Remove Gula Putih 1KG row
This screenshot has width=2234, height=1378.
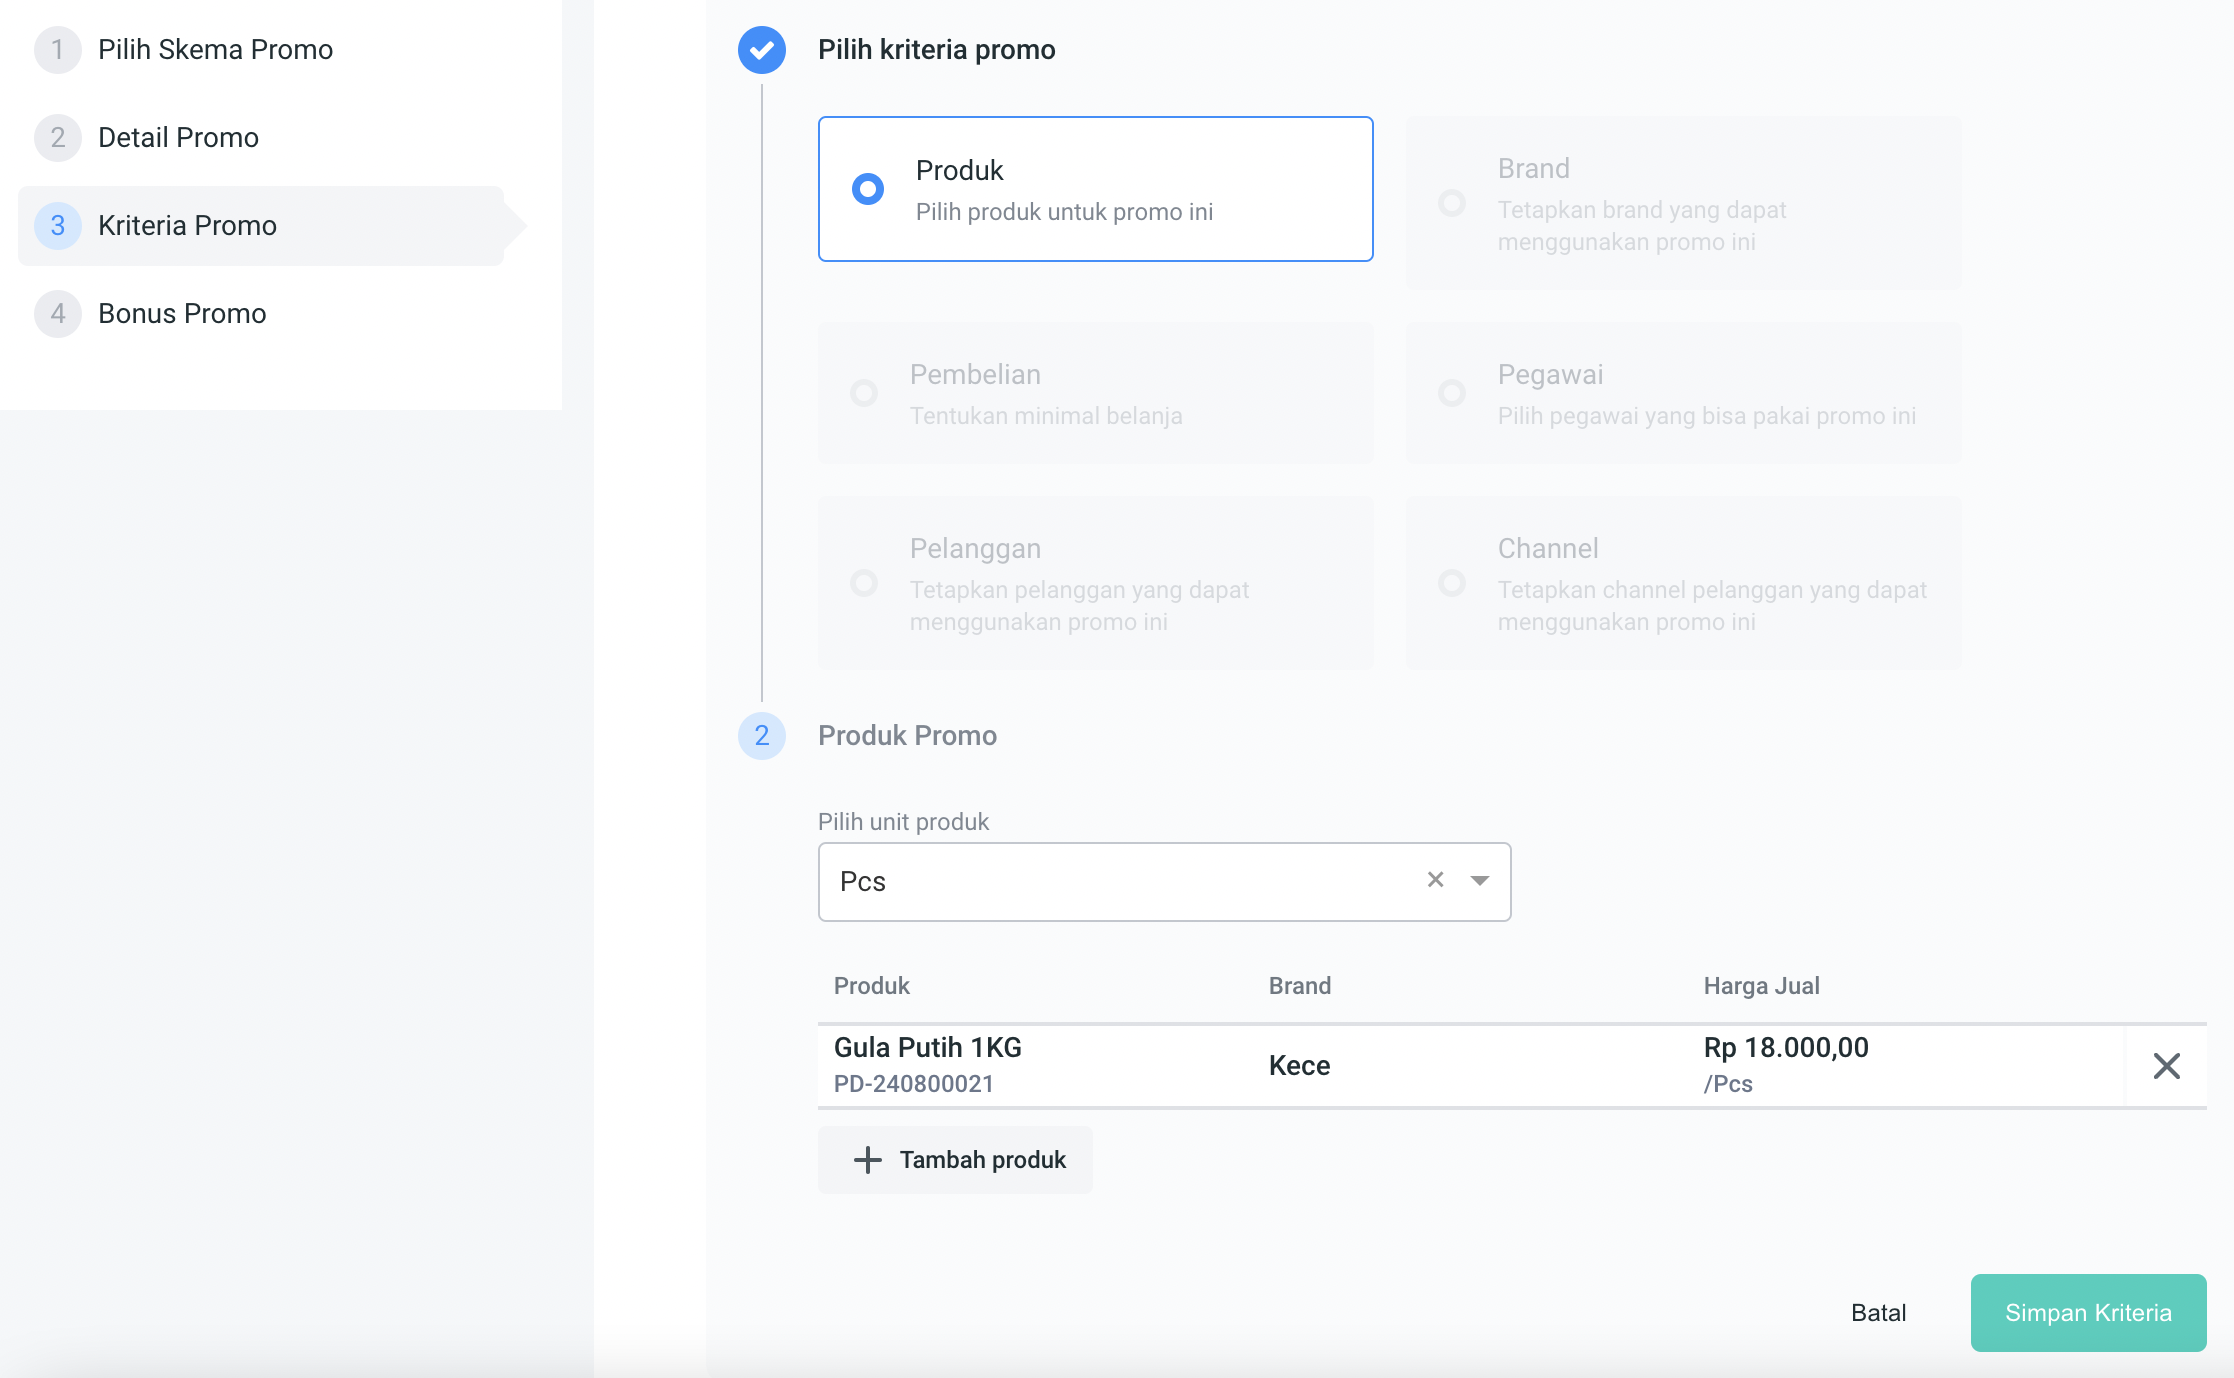tap(2166, 1066)
